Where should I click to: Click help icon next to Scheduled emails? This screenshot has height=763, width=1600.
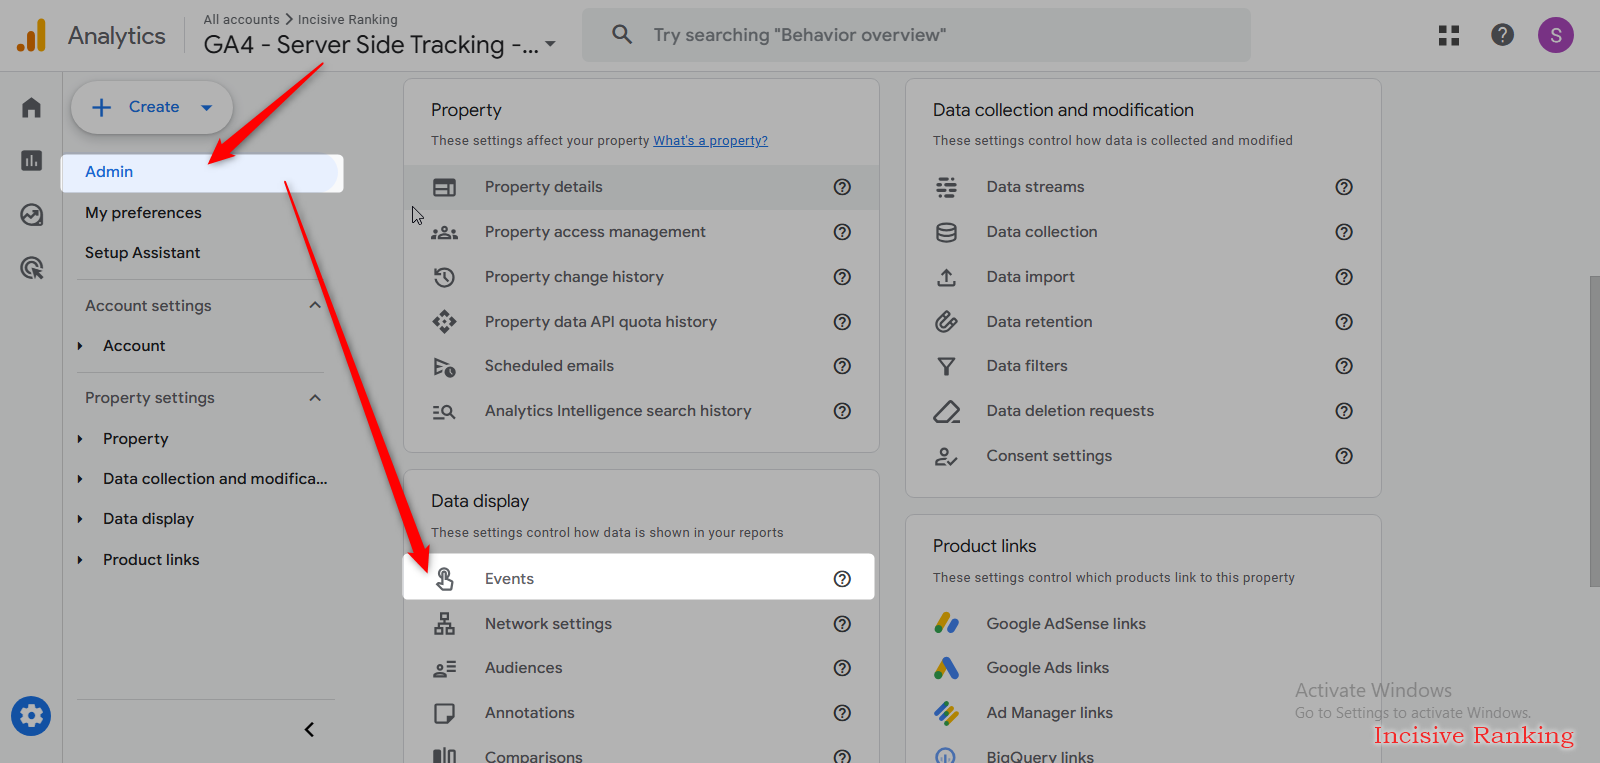pos(842,366)
